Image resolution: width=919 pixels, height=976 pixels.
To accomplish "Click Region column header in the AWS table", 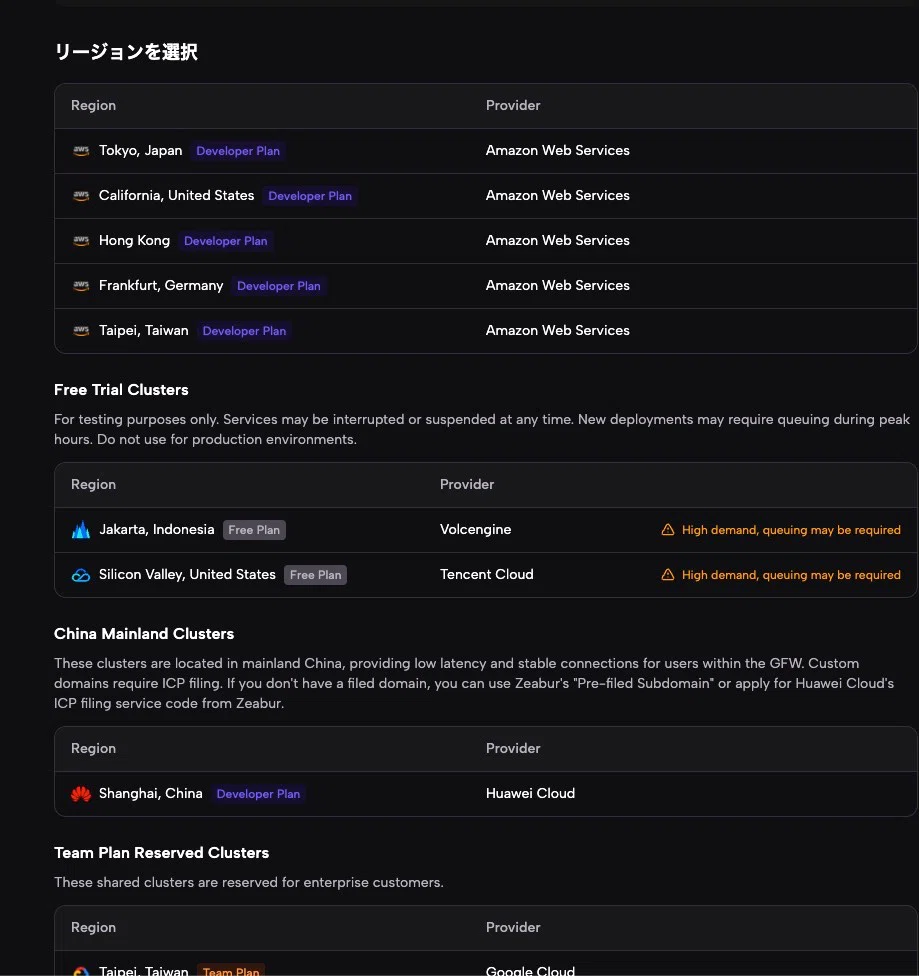I will point(93,105).
